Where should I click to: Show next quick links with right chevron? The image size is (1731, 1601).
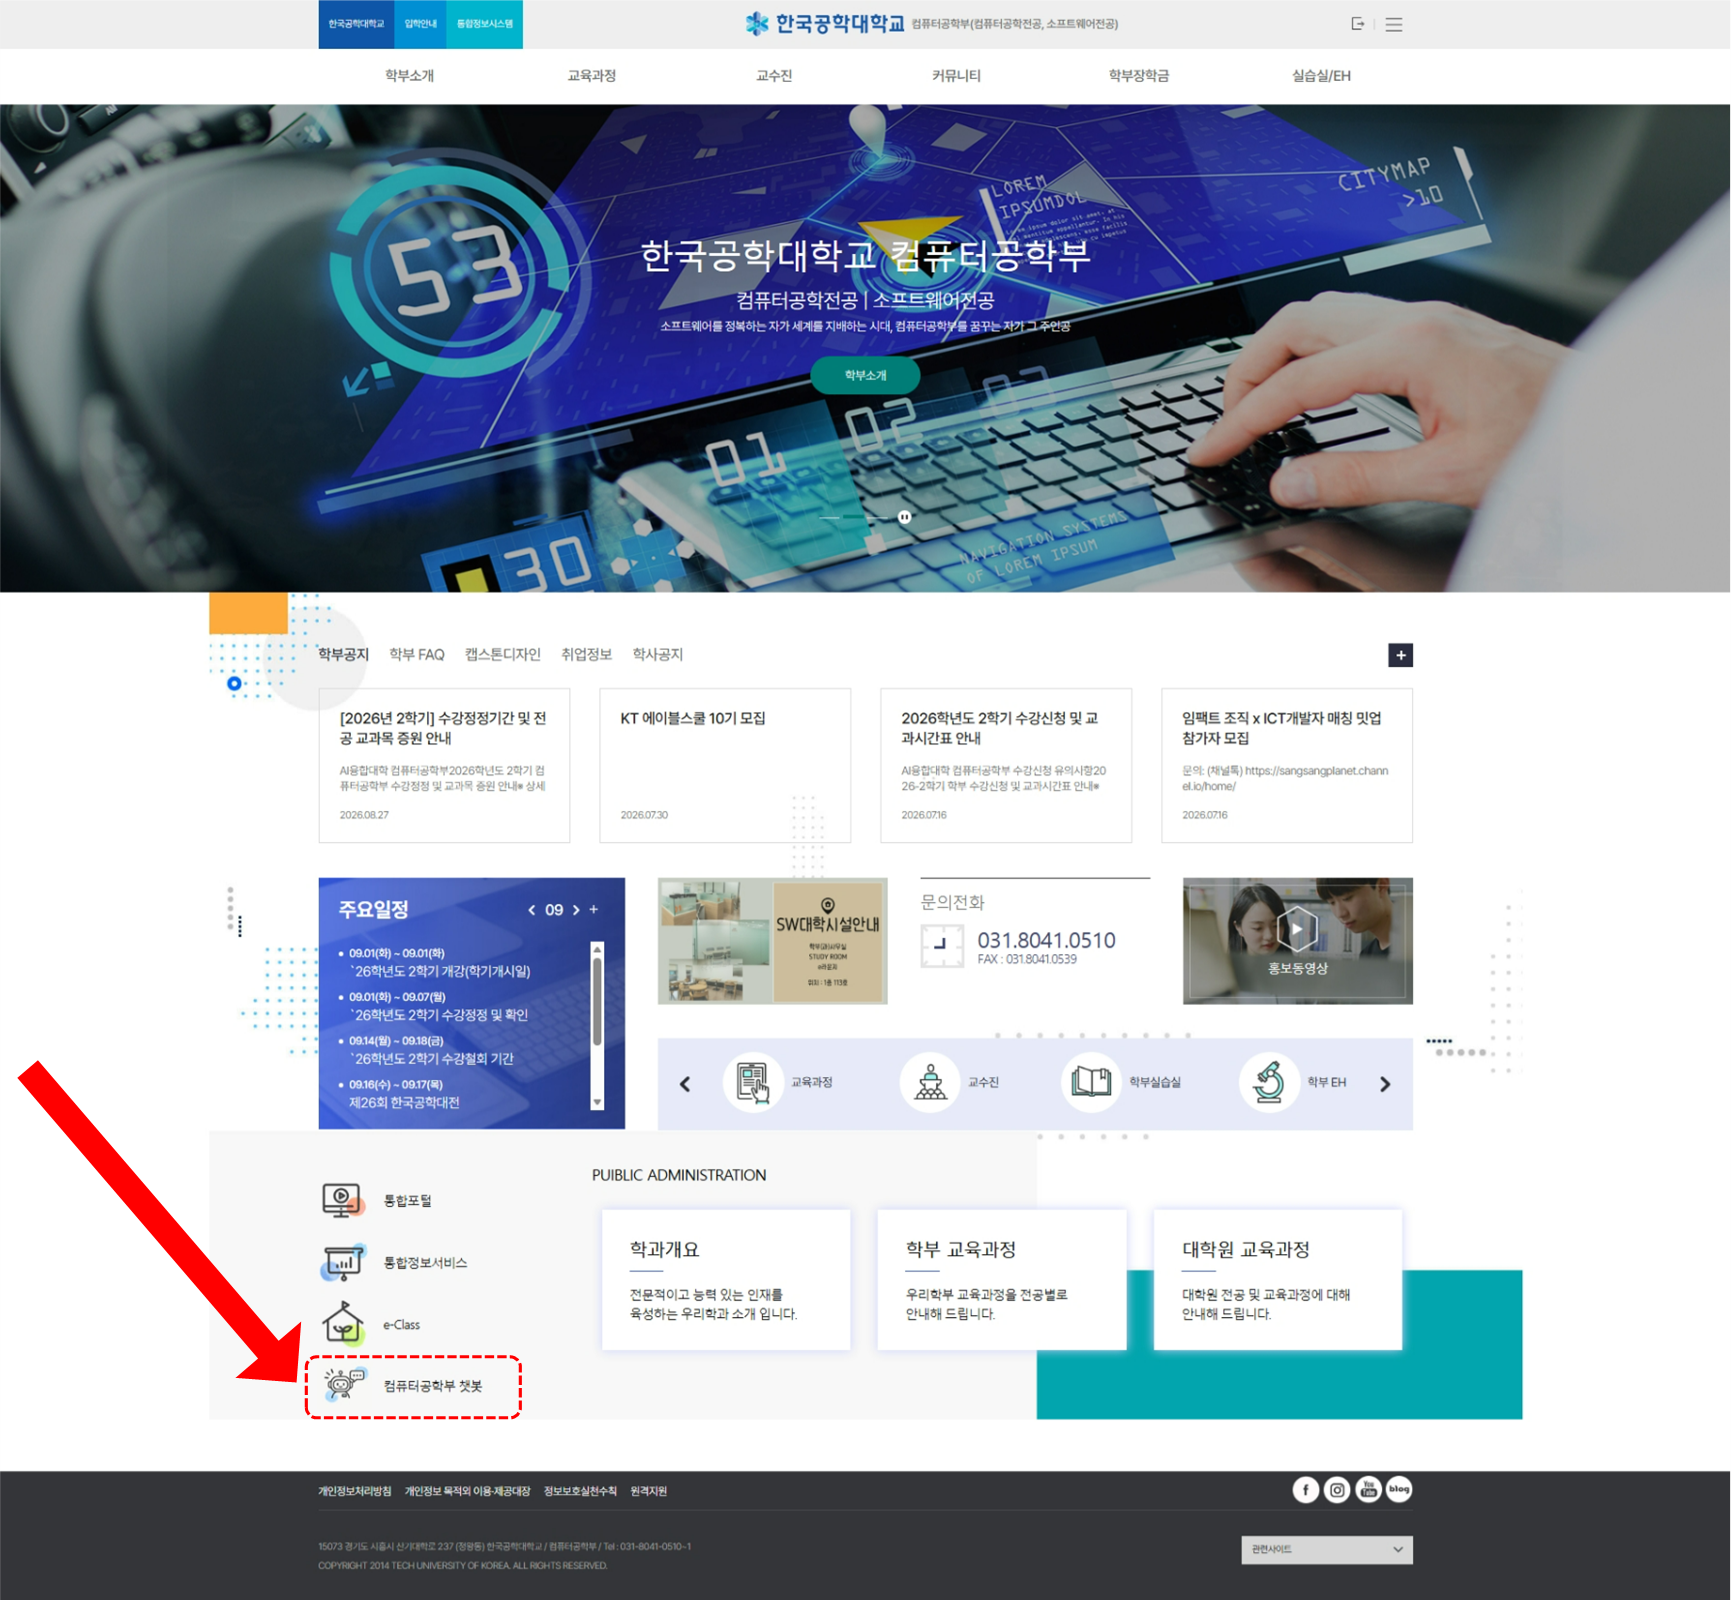point(1385,1084)
